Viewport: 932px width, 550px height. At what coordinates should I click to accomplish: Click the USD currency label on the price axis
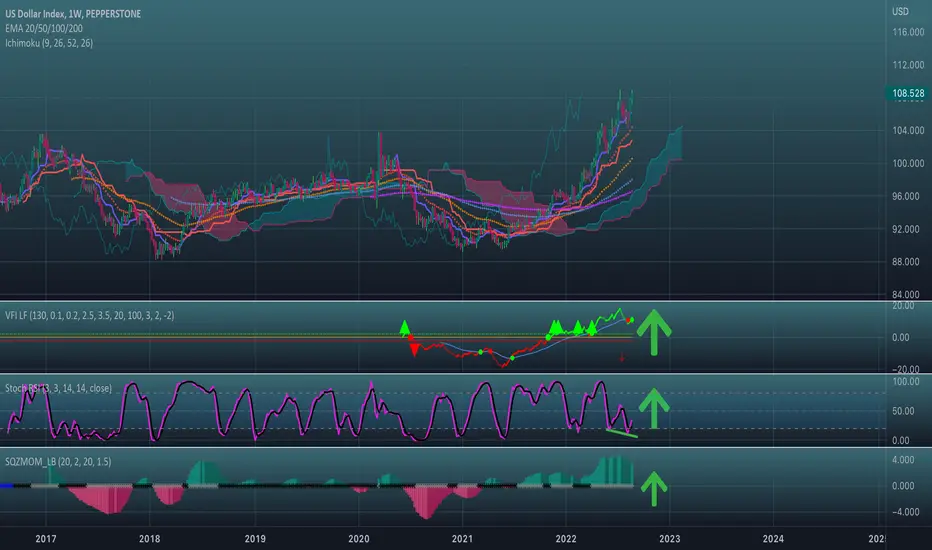click(900, 11)
